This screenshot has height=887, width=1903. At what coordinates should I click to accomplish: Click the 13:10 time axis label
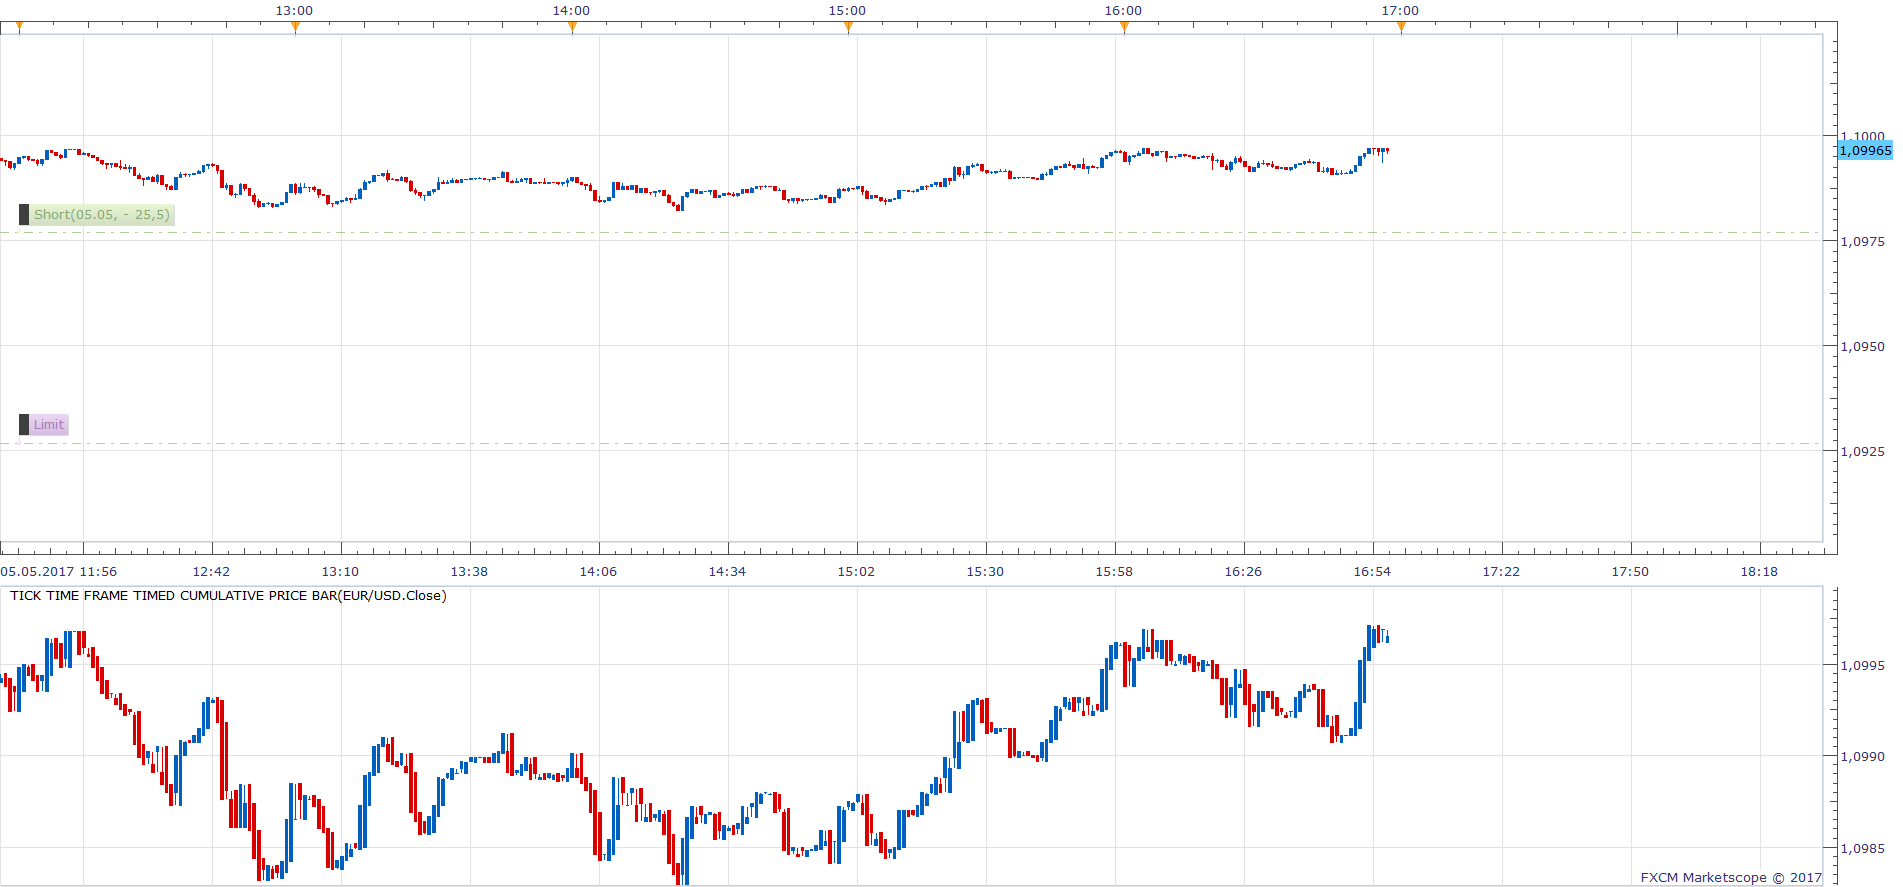pos(340,572)
